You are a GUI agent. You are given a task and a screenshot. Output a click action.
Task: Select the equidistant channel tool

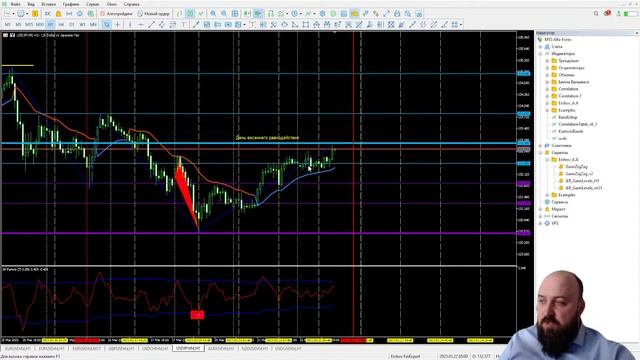162,24
